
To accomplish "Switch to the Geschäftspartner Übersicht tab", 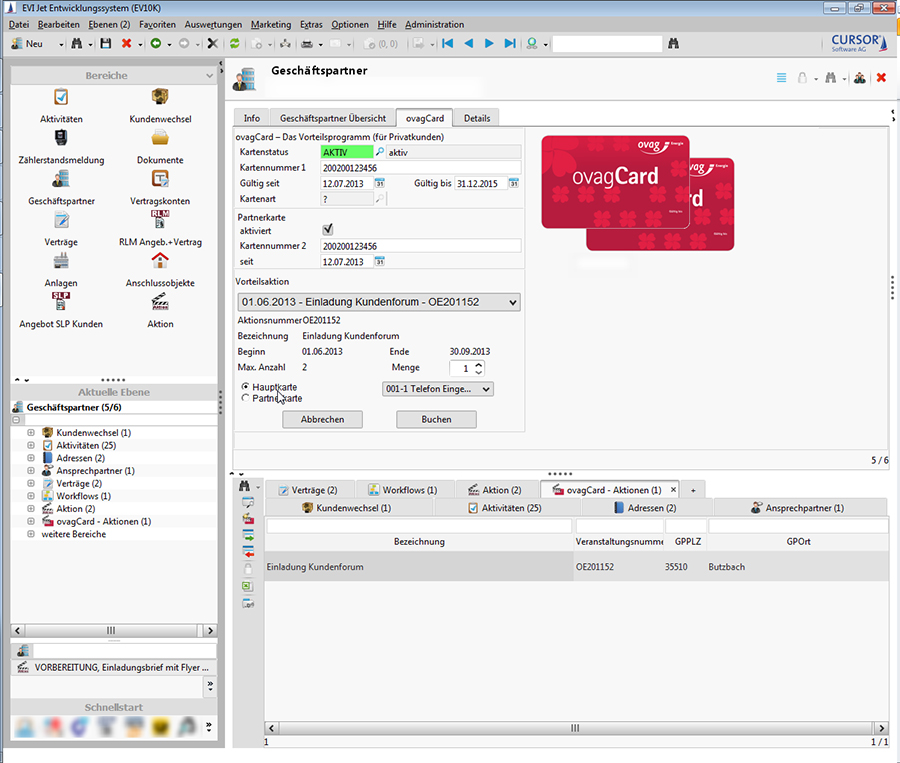I will coord(332,118).
